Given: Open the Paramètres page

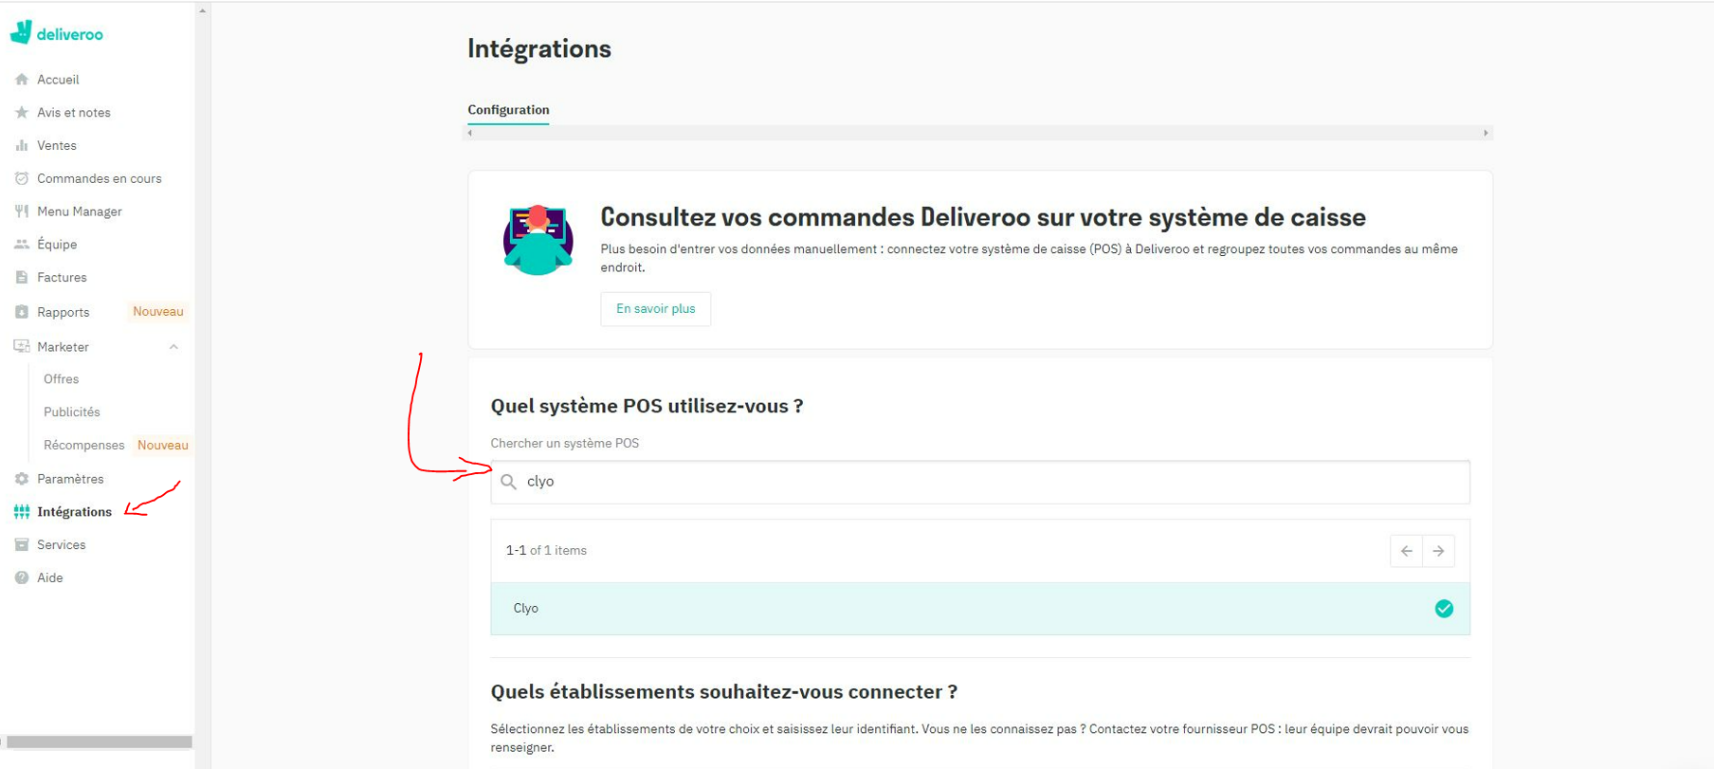Looking at the screenshot, I should (70, 479).
